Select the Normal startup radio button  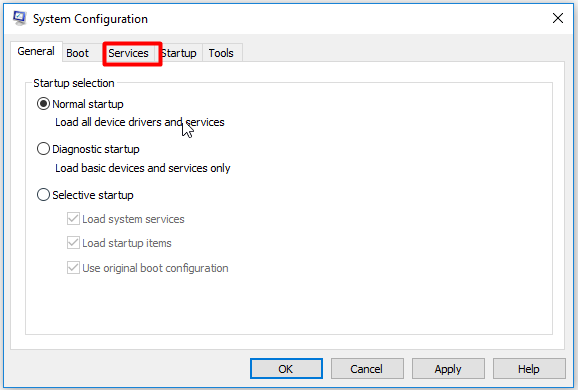coord(43,104)
